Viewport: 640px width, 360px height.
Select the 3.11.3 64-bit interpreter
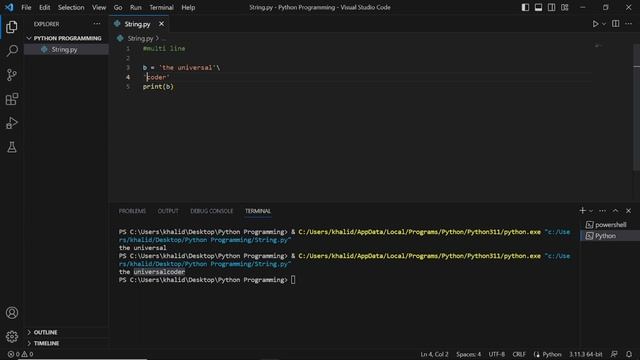point(586,354)
